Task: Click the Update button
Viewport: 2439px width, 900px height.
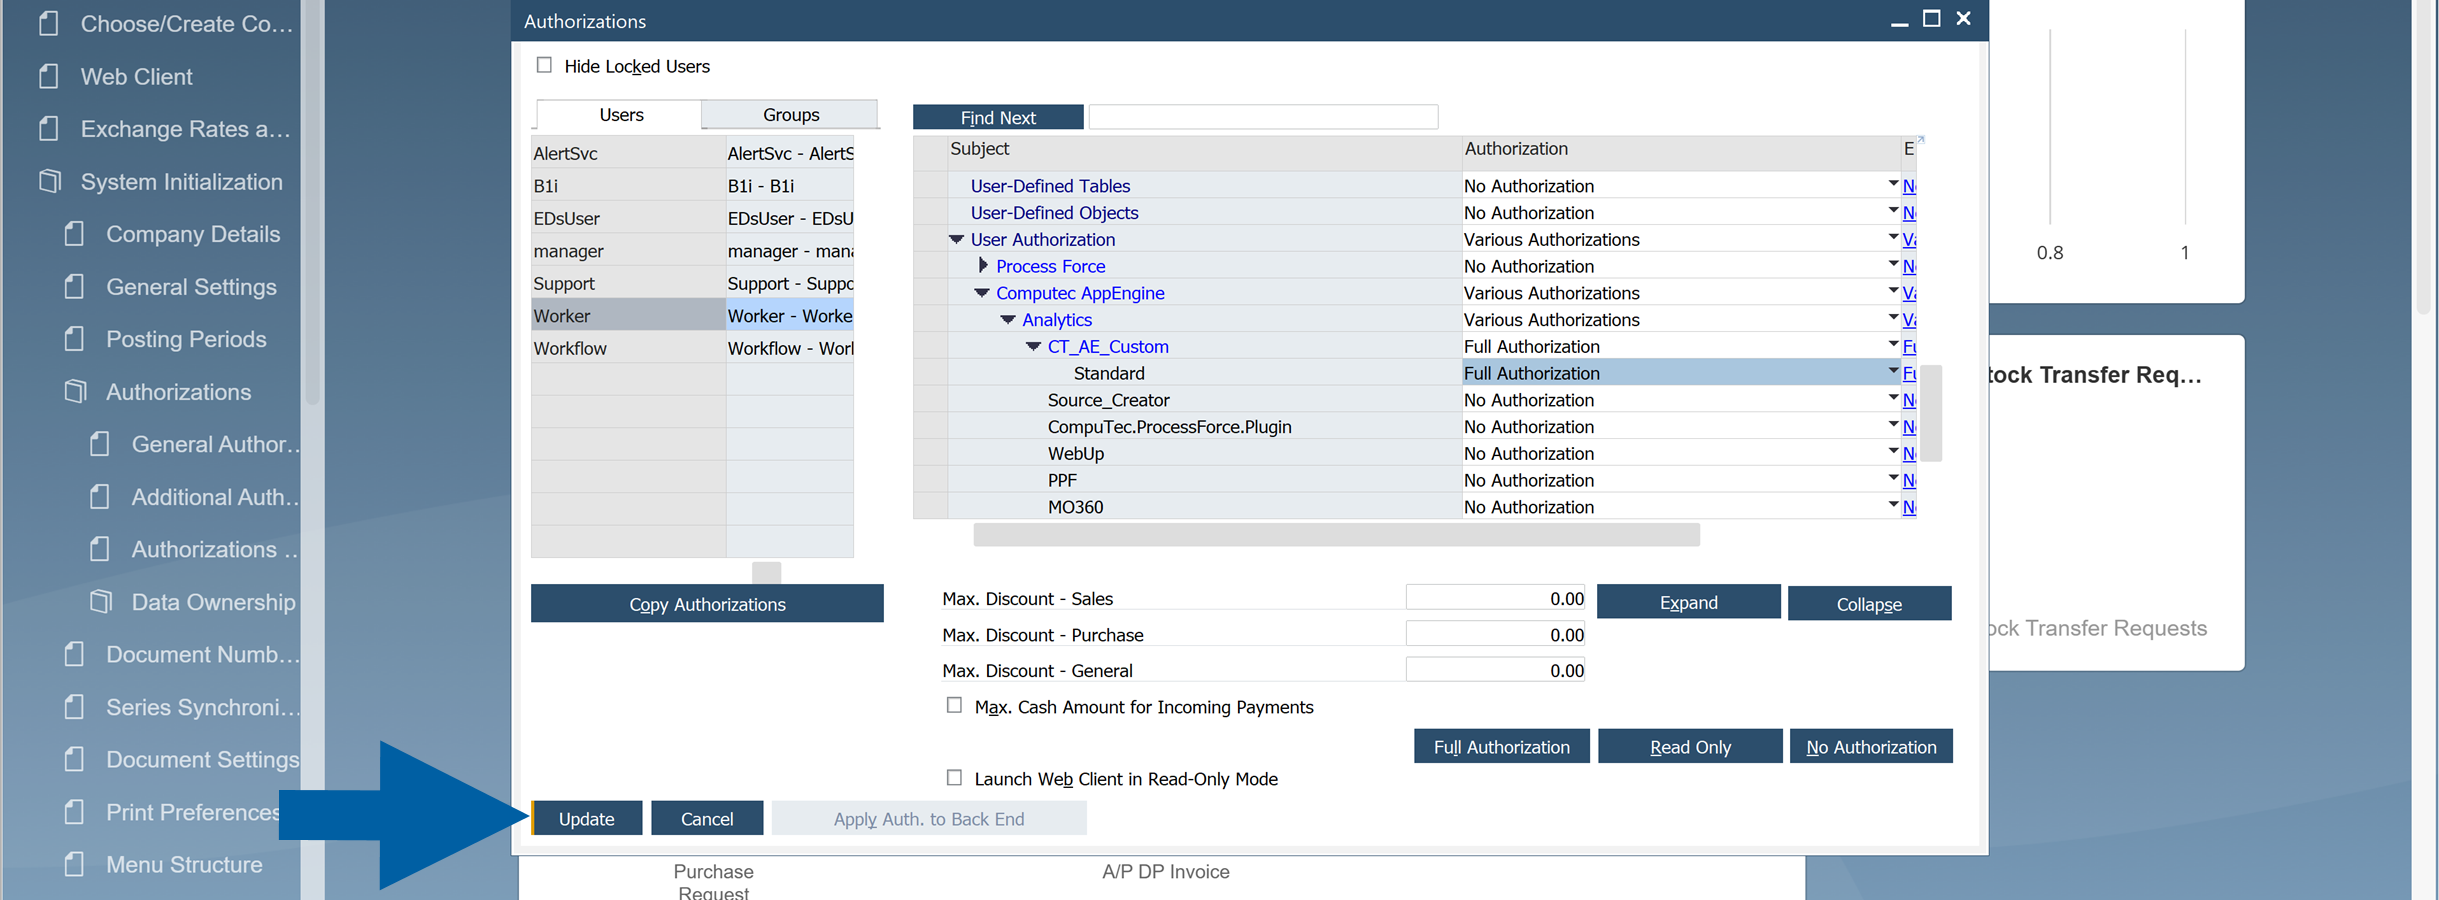Action: coord(586,817)
